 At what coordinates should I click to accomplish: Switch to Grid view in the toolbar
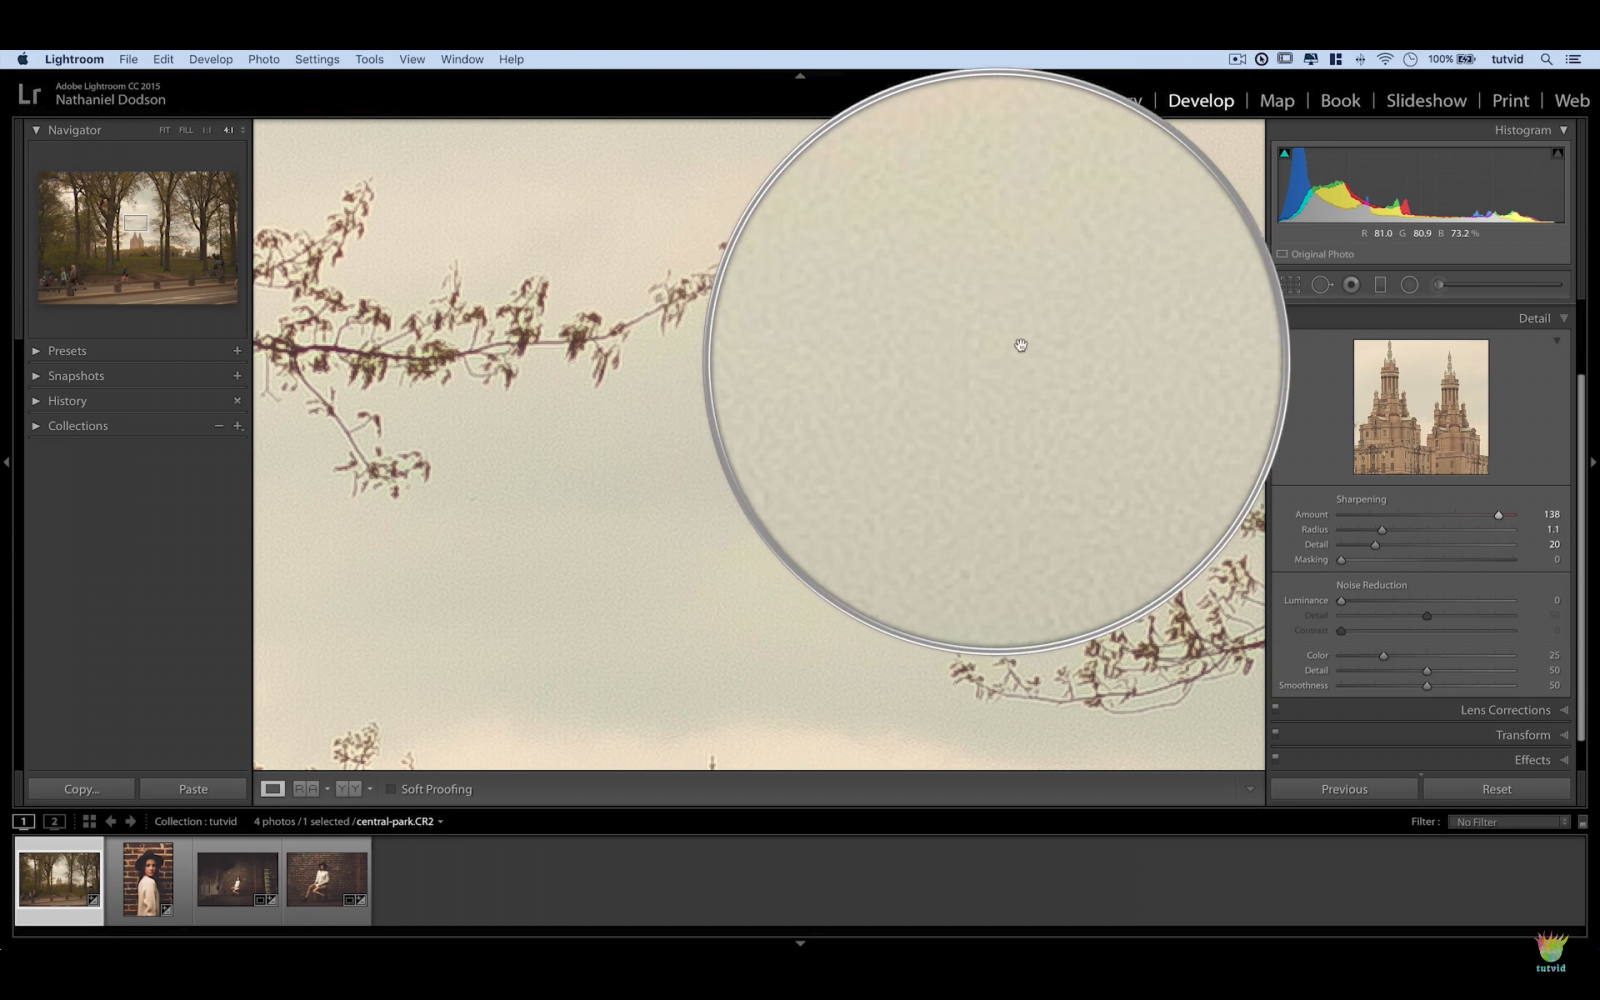click(89, 821)
